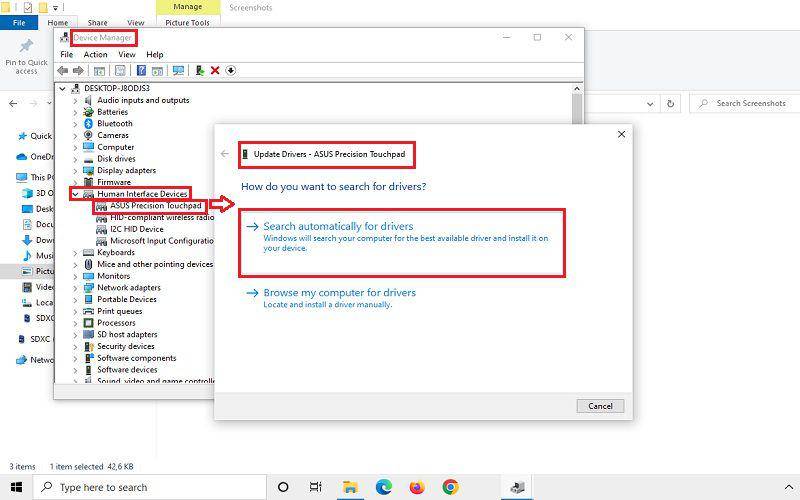Click the Refresh button in Explorer address bar
800x500 pixels.
tap(670, 104)
